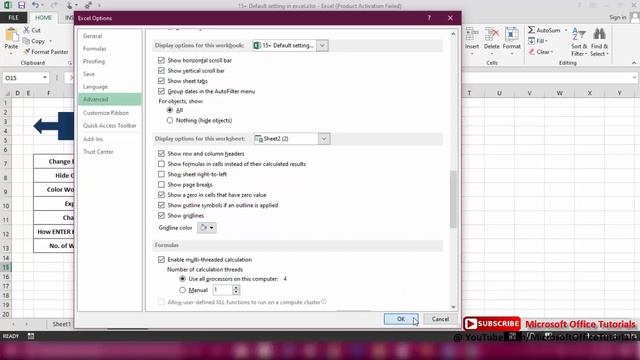Open the Language options category
This screenshot has width=640, height=360.
(110, 87)
